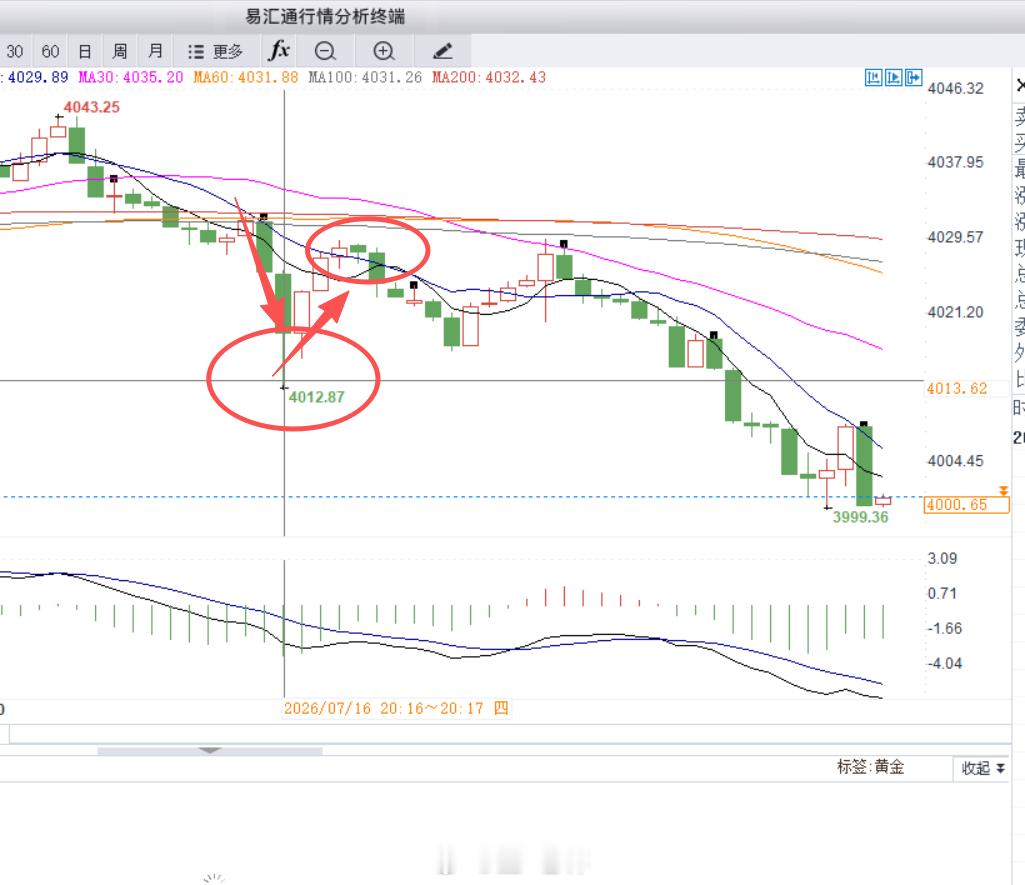Switch to the 60 minute period

(50, 52)
